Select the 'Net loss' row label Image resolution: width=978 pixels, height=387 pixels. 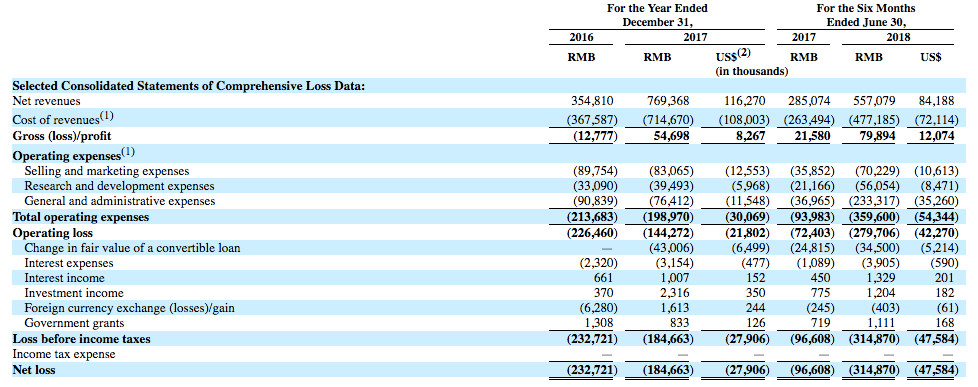pos(34,370)
